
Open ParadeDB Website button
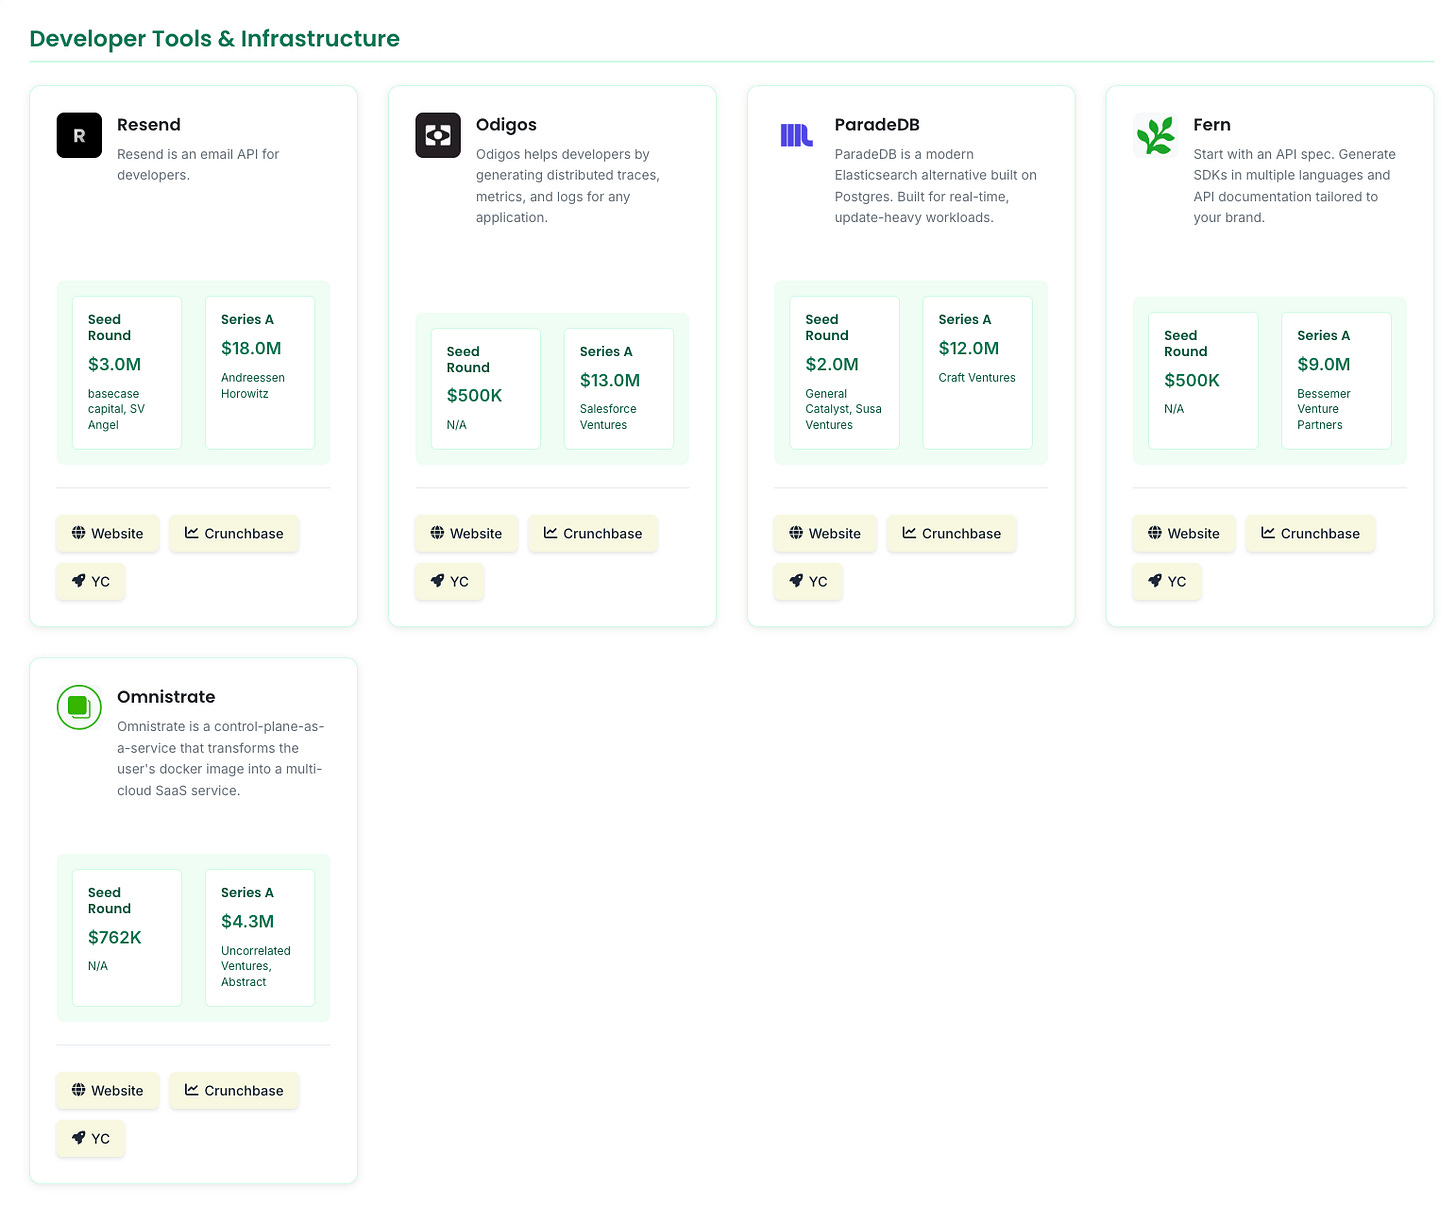pos(825,533)
